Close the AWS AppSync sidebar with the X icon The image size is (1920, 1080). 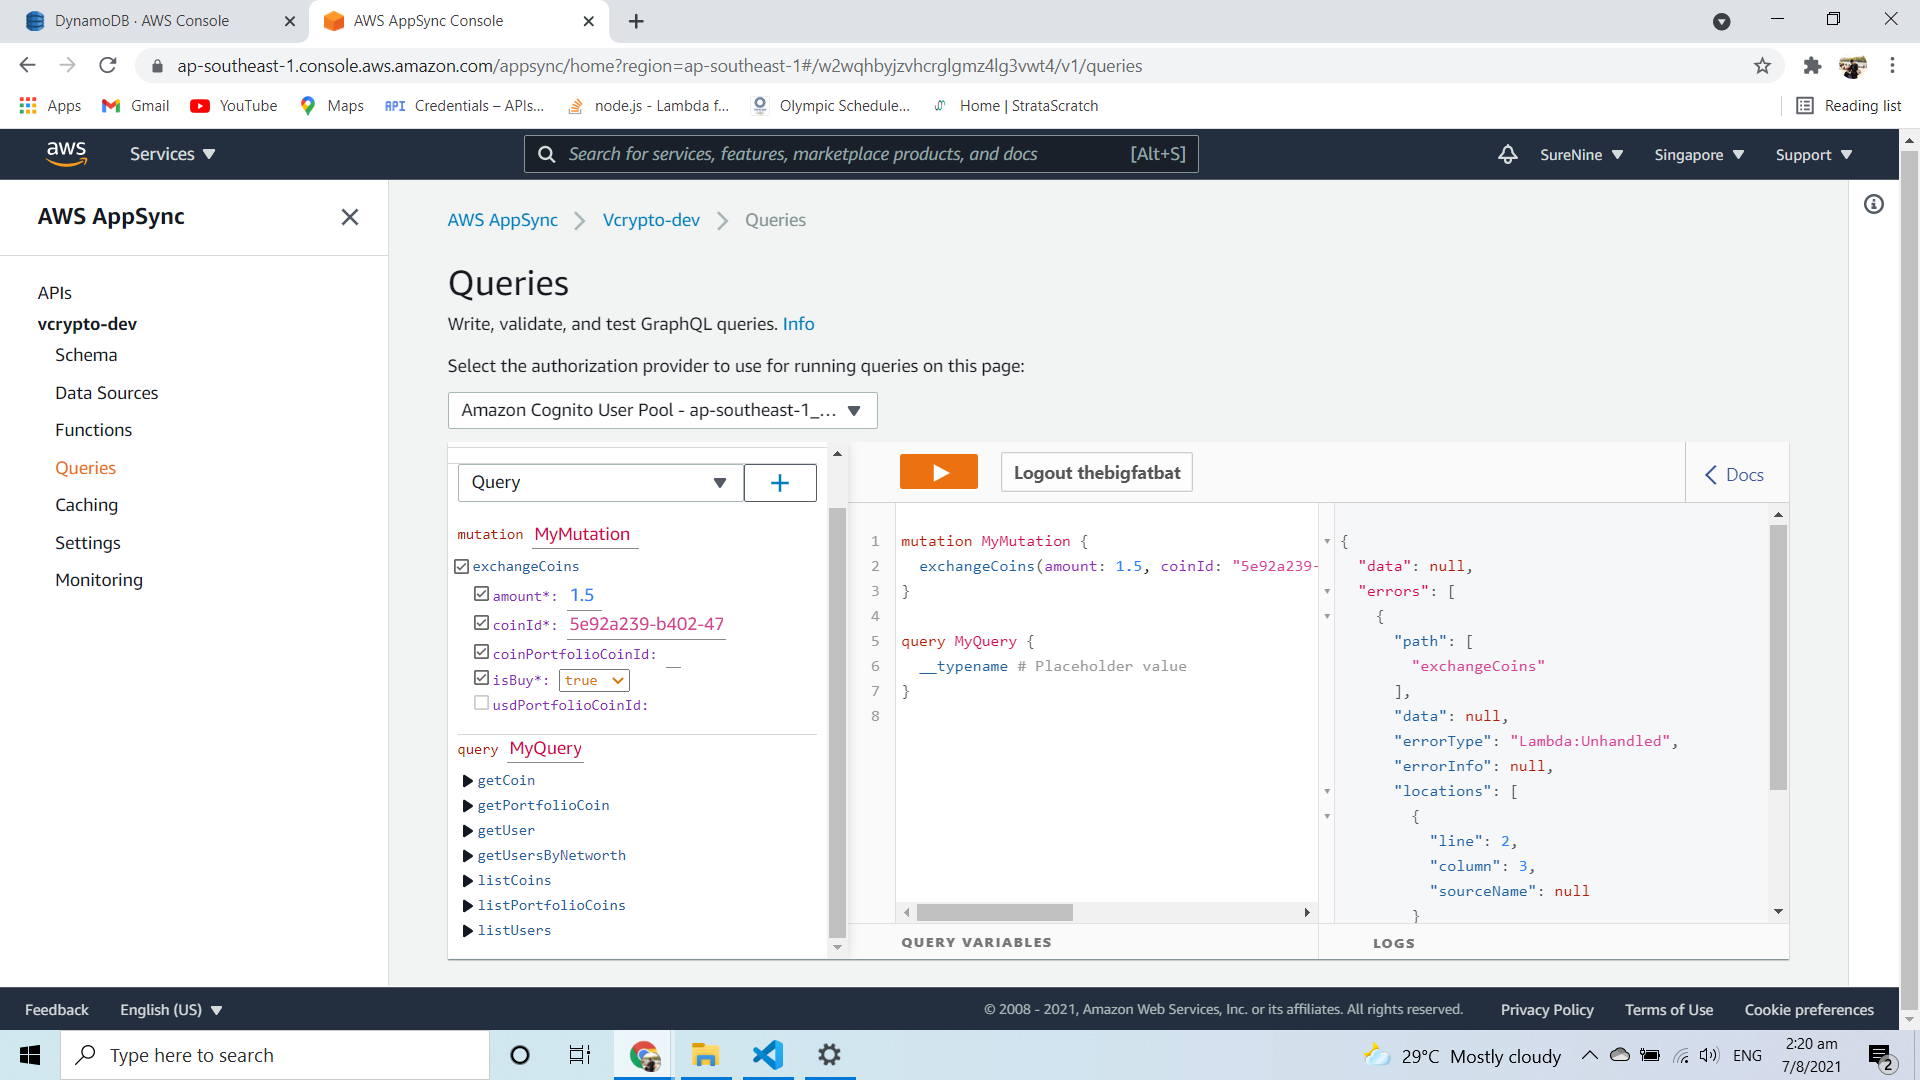[350, 217]
